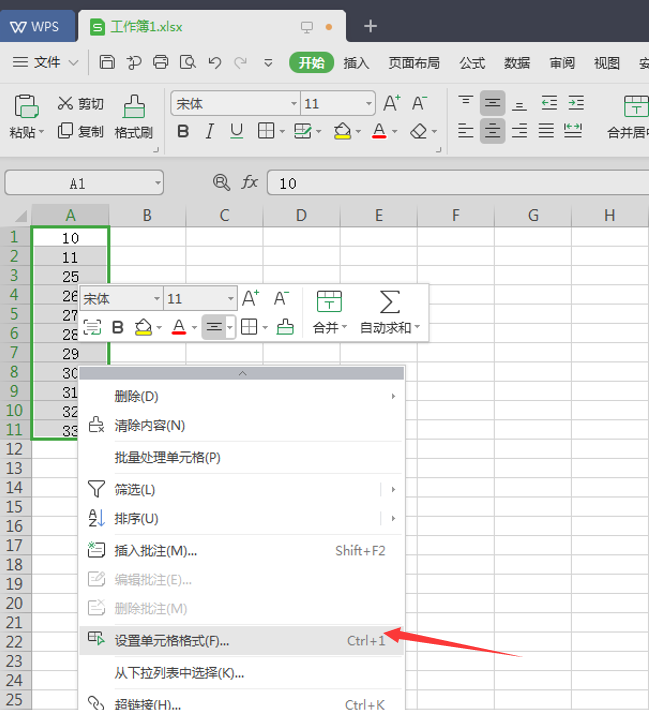Image resolution: width=650 pixels, height=710 pixels.
Task: Switch to the 公式 ribbon tab
Action: pos(472,63)
